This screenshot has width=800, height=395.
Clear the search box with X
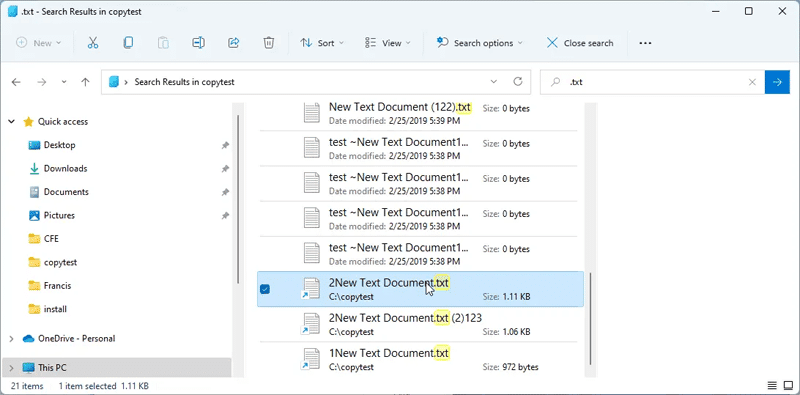752,82
